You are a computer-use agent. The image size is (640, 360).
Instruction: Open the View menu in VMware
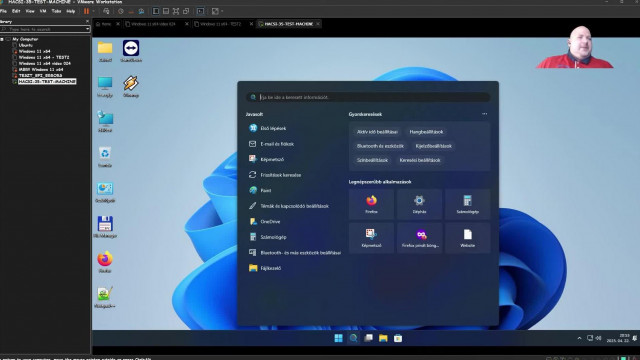pos(30,11)
